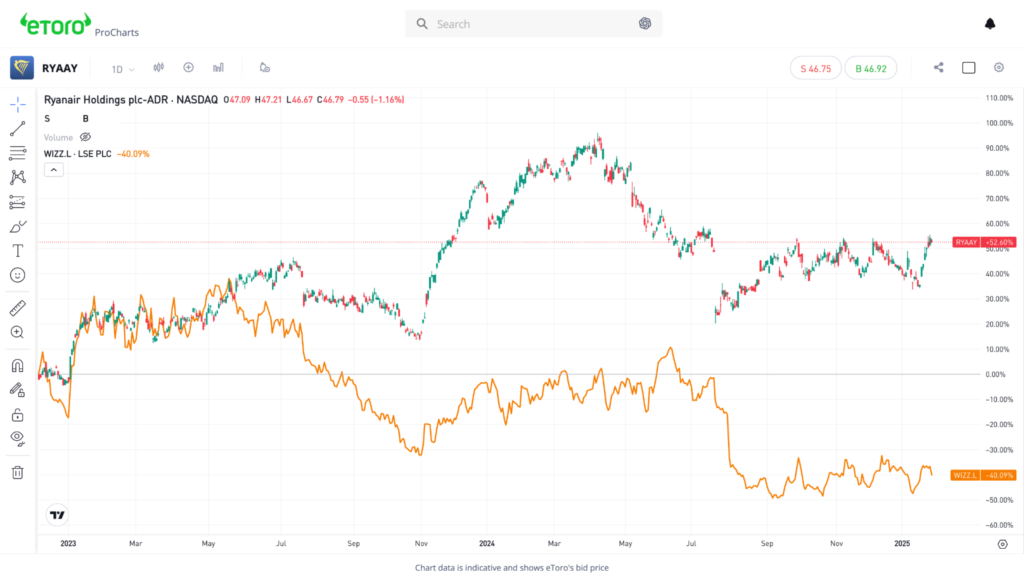Click the Sell button S 46.75
This screenshot has width=1024, height=581.
[x=816, y=68]
